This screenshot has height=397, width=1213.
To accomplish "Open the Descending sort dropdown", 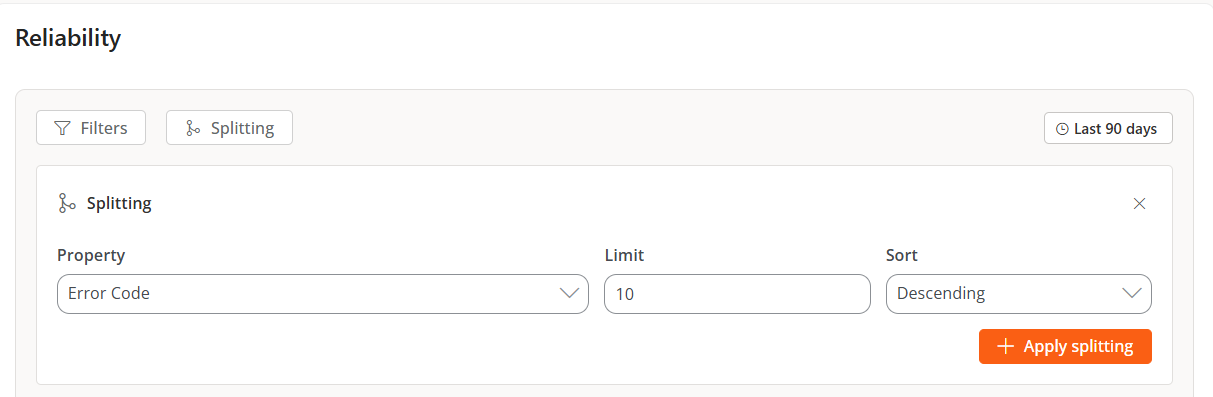I will pyautogui.click(x=1019, y=294).
